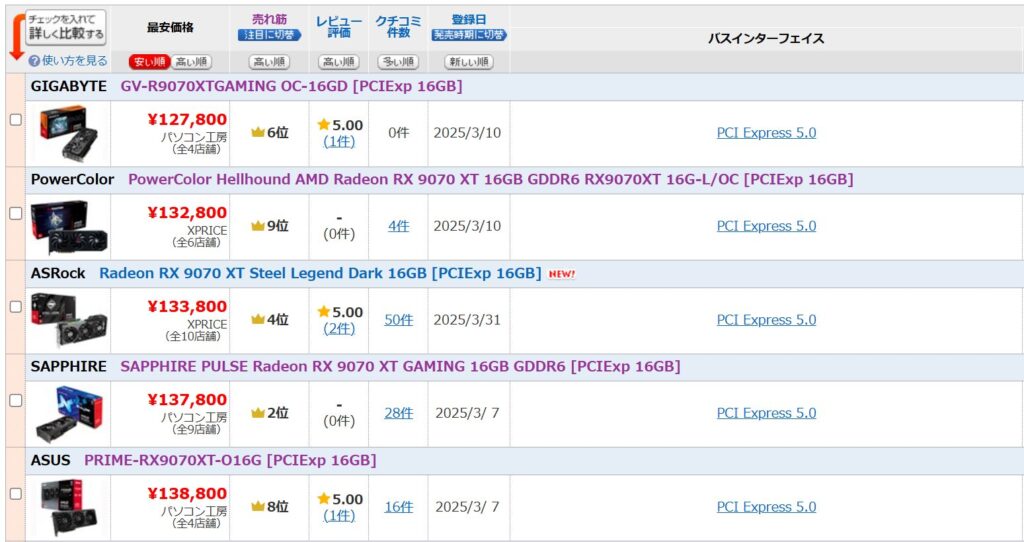Sort price by 高い順
1024x542 pixels.
pyautogui.click(x=191, y=62)
